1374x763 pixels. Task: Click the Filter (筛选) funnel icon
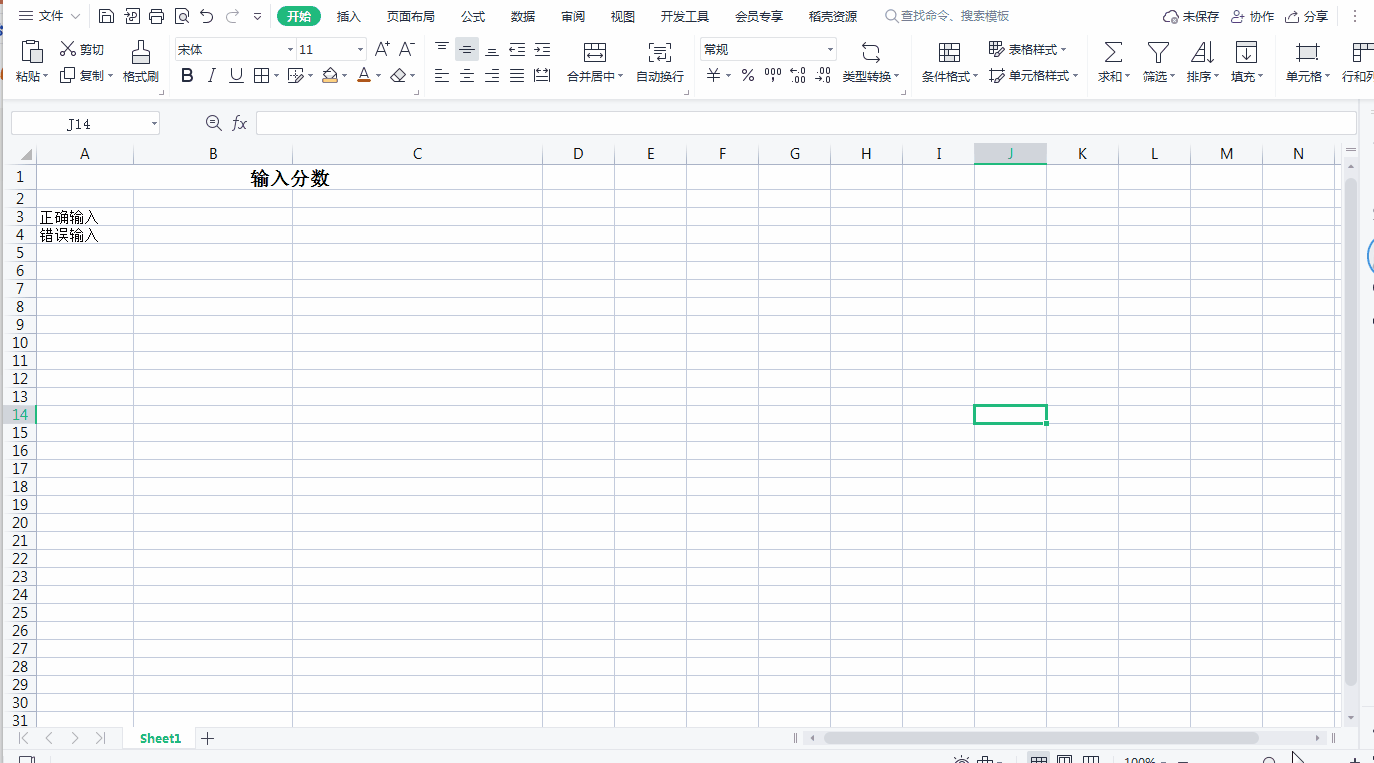point(1158,52)
